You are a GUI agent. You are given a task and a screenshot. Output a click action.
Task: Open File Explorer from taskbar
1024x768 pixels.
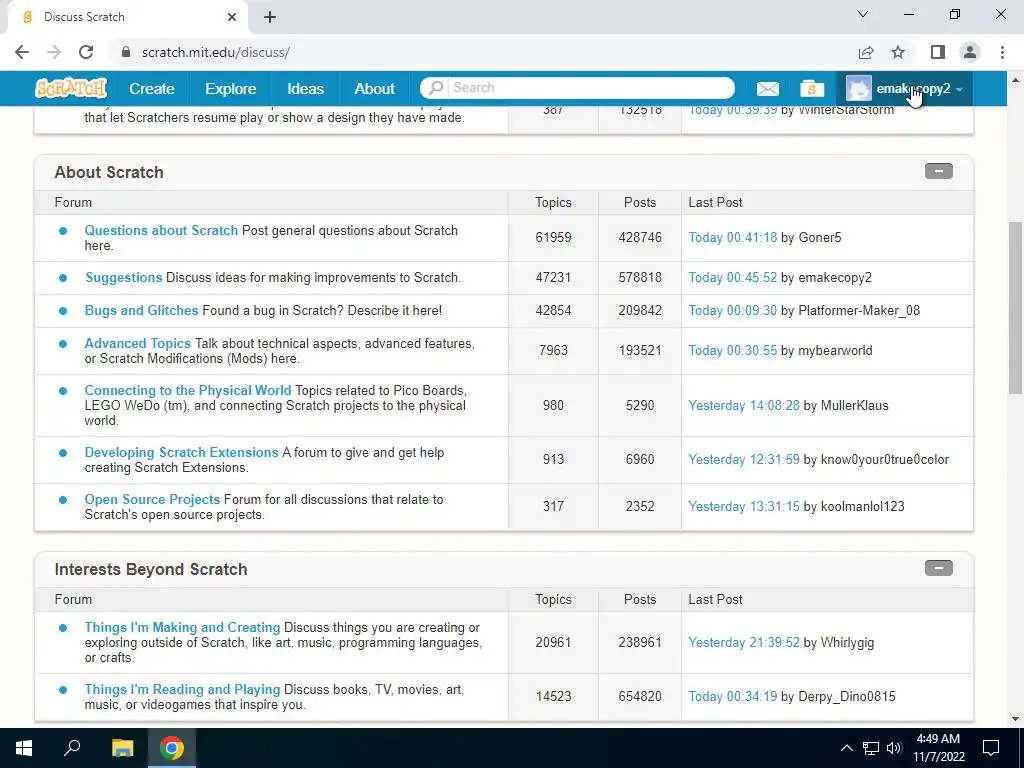(122, 748)
